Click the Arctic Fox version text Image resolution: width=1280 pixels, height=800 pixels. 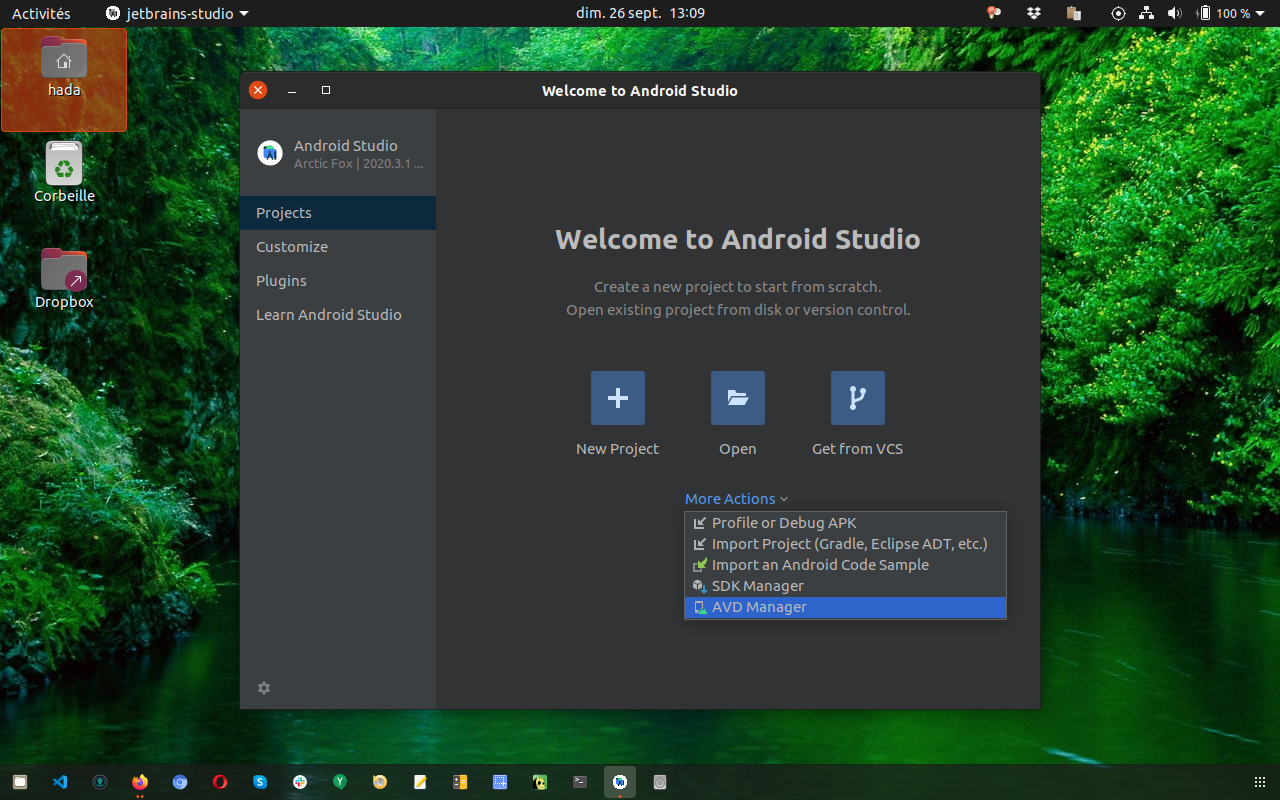358,164
